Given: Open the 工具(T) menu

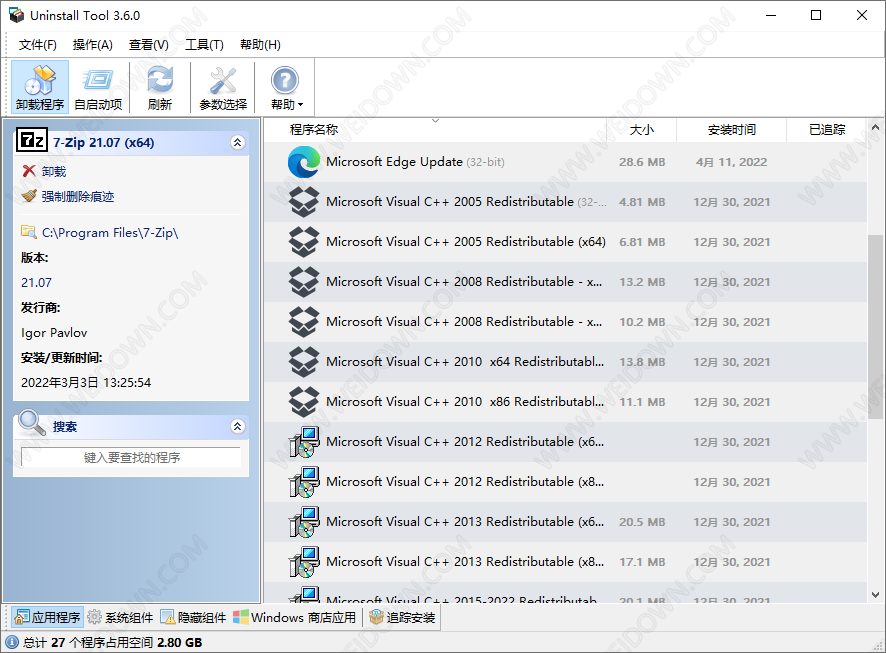Looking at the screenshot, I should click(x=204, y=45).
